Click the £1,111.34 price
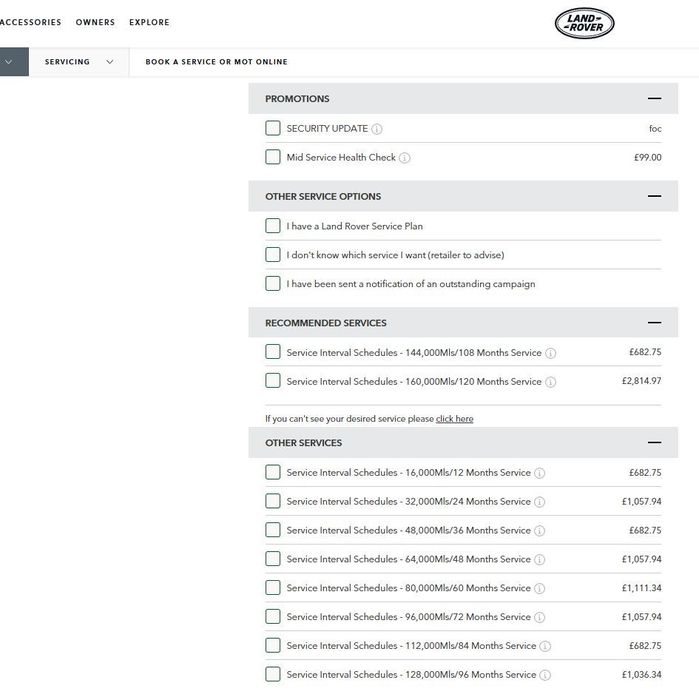 point(641,588)
